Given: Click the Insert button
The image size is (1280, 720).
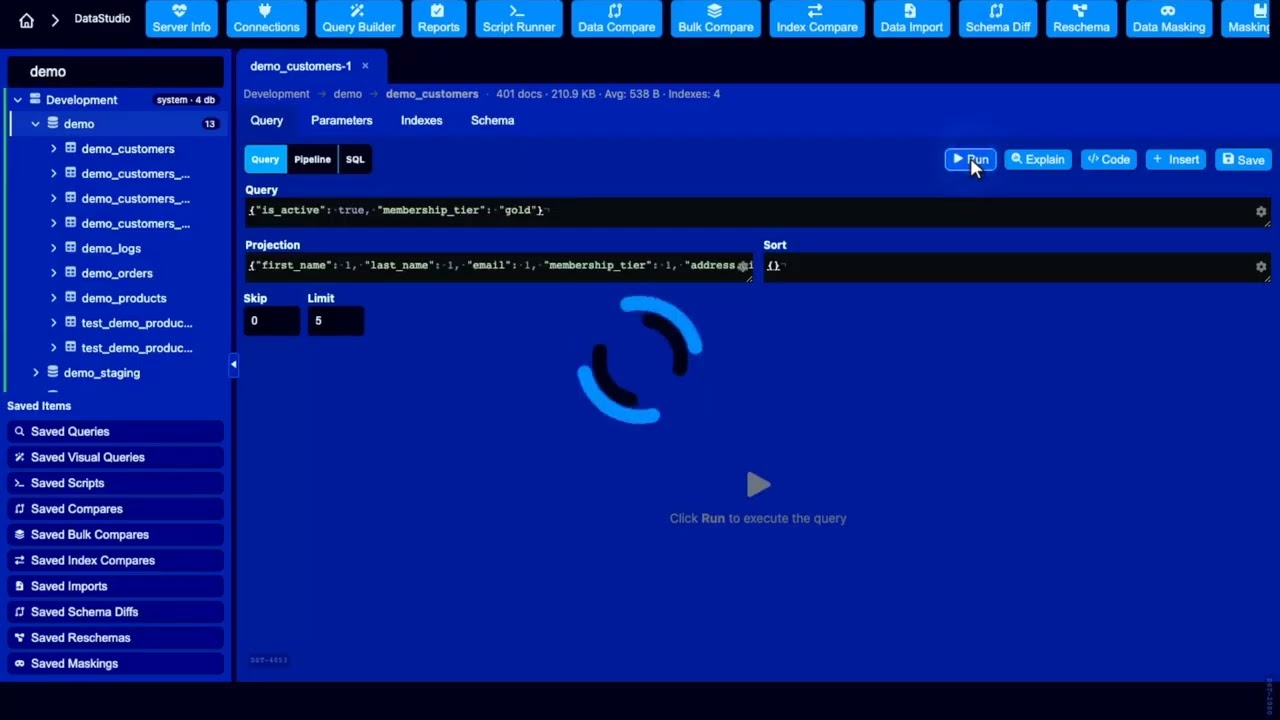Looking at the screenshot, I should pyautogui.click(x=1176, y=159).
